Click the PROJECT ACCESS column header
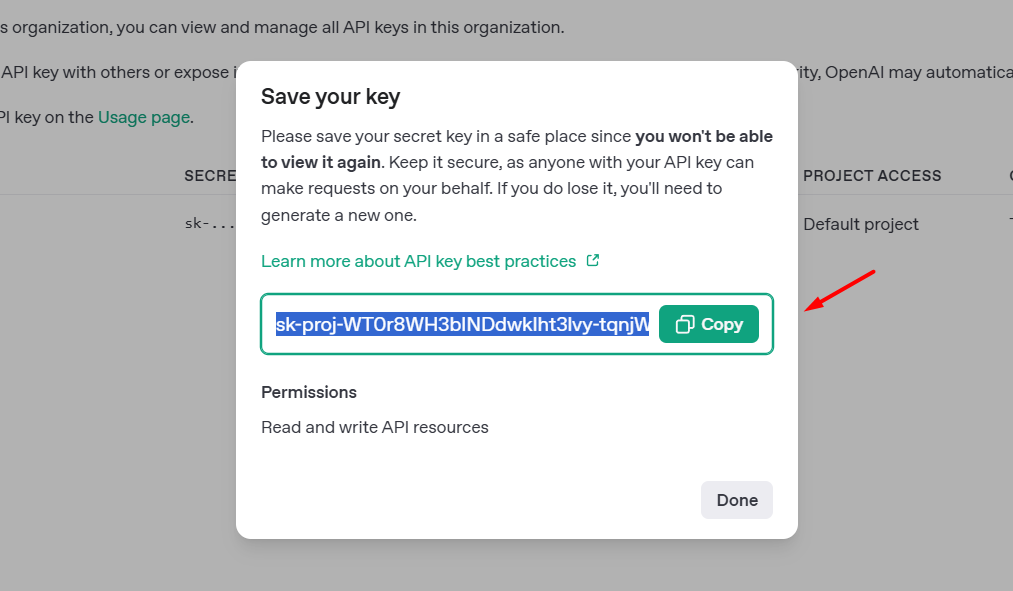The width and height of the screenshot is (1013, 591). coord(872,176)
